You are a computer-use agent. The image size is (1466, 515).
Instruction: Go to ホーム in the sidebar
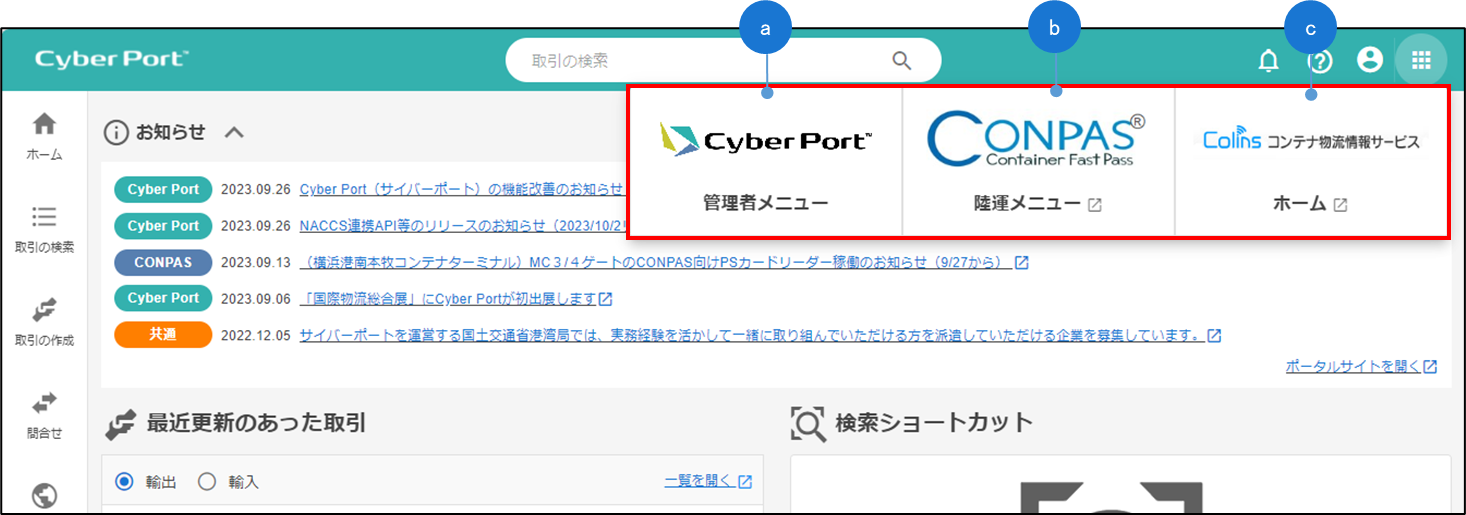[44, 136]
